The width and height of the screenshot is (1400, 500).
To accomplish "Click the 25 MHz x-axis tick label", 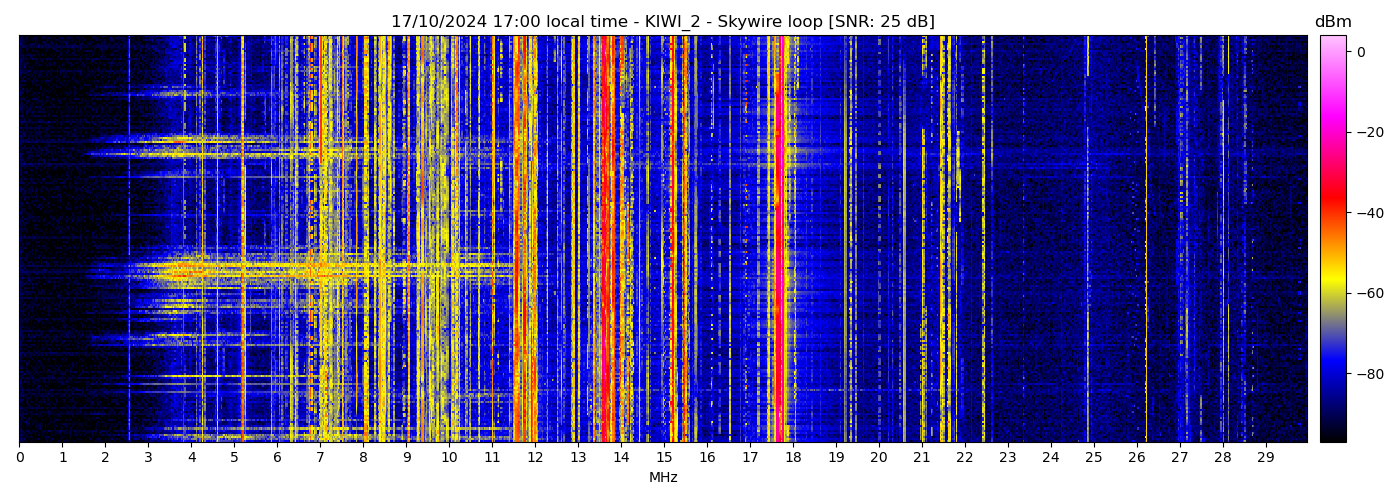I will tap(1093, 458).
